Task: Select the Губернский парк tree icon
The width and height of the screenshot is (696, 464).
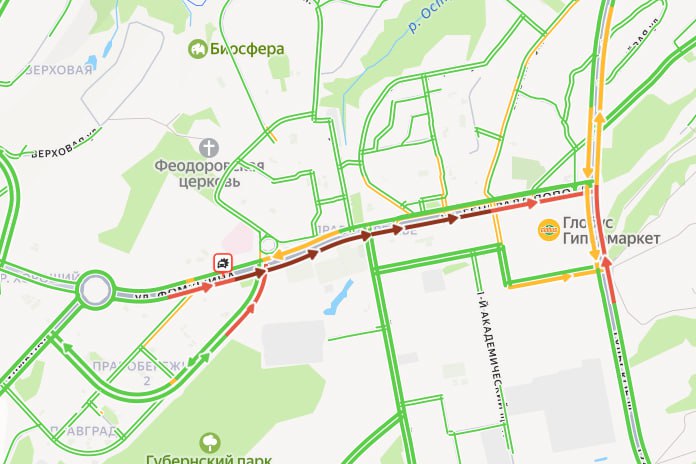Action: pos(210,443)
